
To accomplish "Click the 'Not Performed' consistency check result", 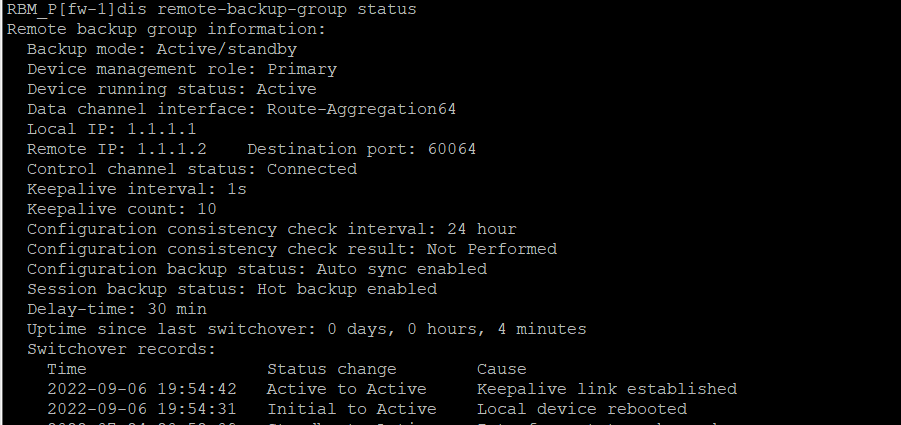I will point(491,249).
